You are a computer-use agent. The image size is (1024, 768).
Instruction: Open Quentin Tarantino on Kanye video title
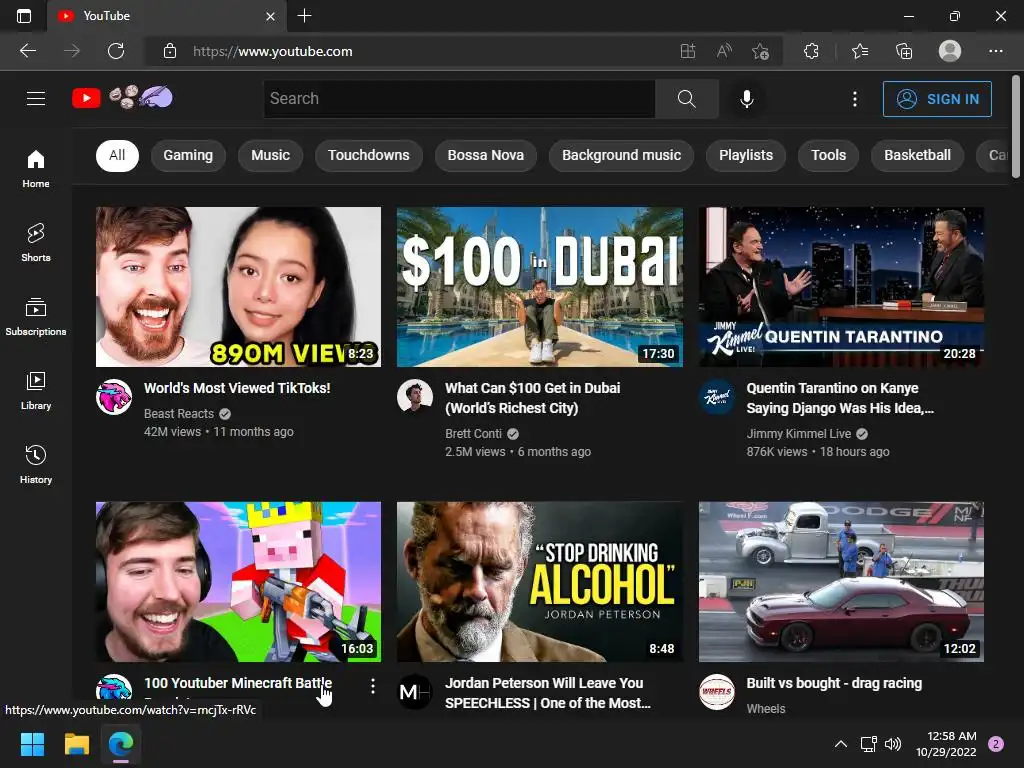click(840, 398)
